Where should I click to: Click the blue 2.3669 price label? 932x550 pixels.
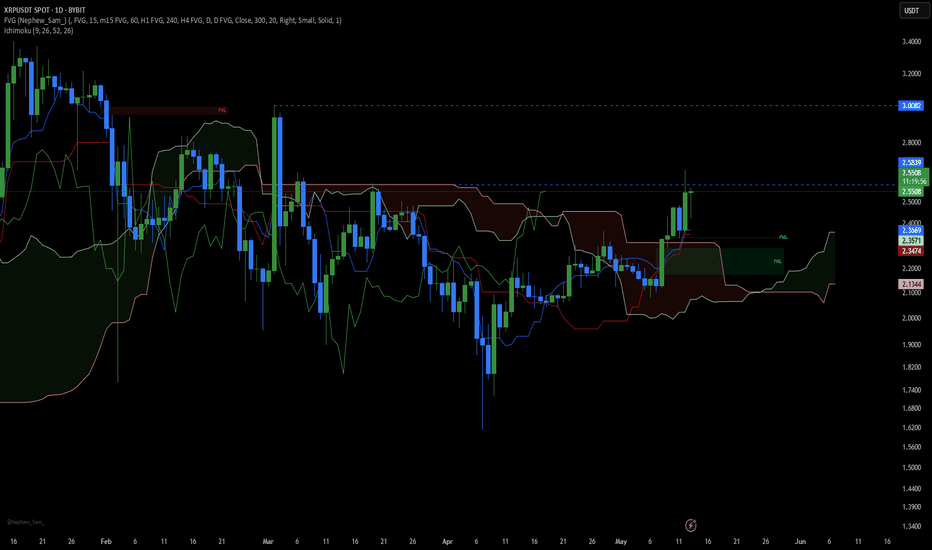(x=911, y=230)
